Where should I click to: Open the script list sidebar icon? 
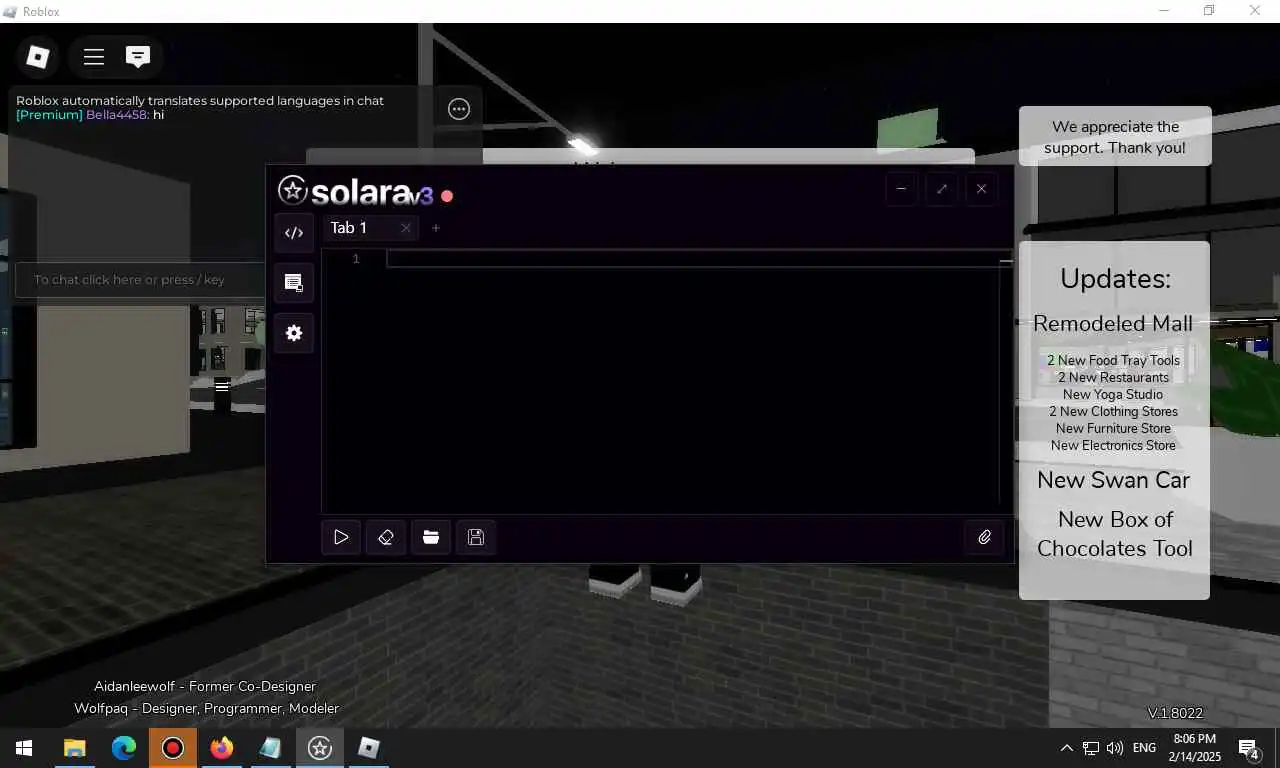point(294,283)
